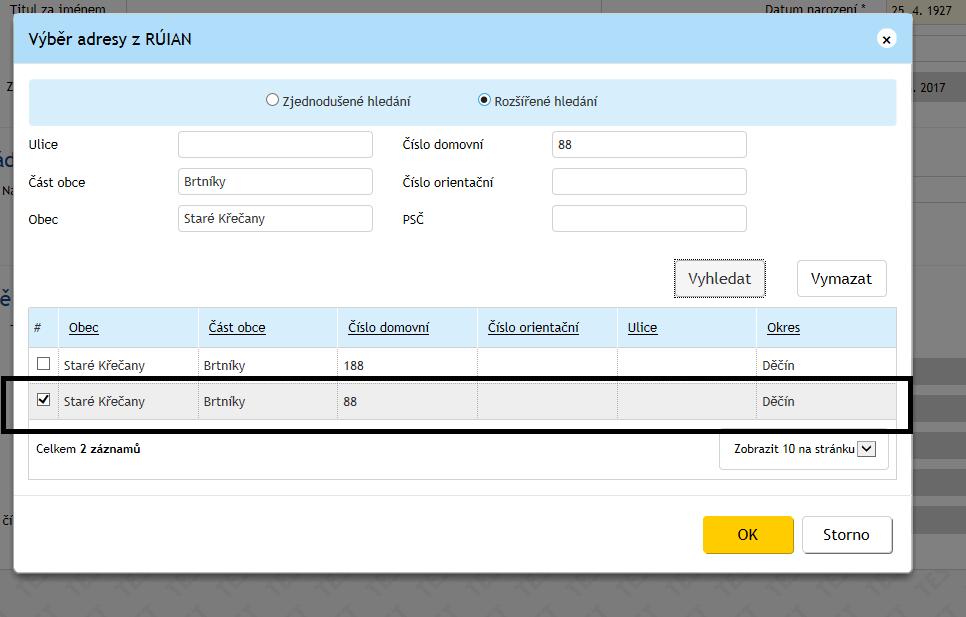
Task: Close the Výběr adresy z RÚIAN dialog
Action: (x=886, y=39)
